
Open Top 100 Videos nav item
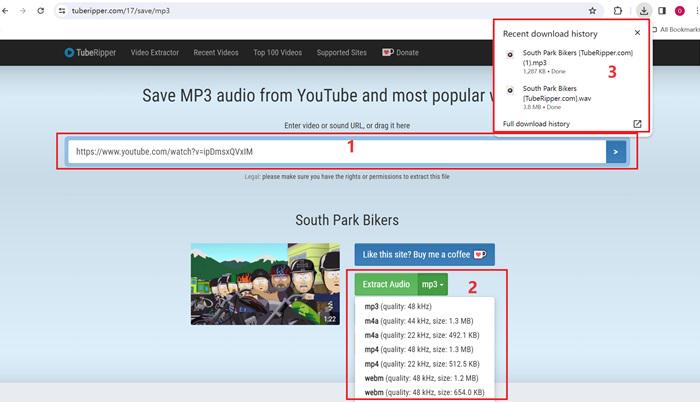point(278,53)
